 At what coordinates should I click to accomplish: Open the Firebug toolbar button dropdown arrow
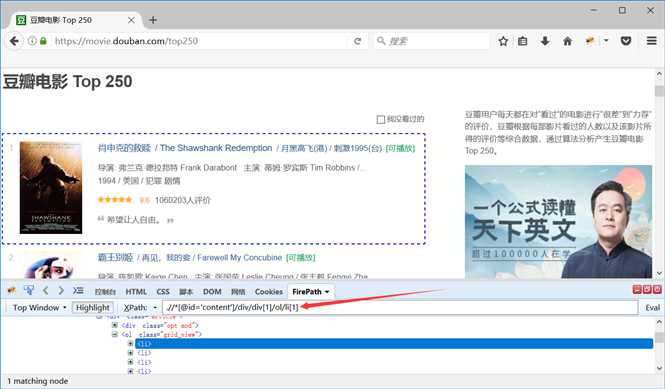click(x=606, y=41)
